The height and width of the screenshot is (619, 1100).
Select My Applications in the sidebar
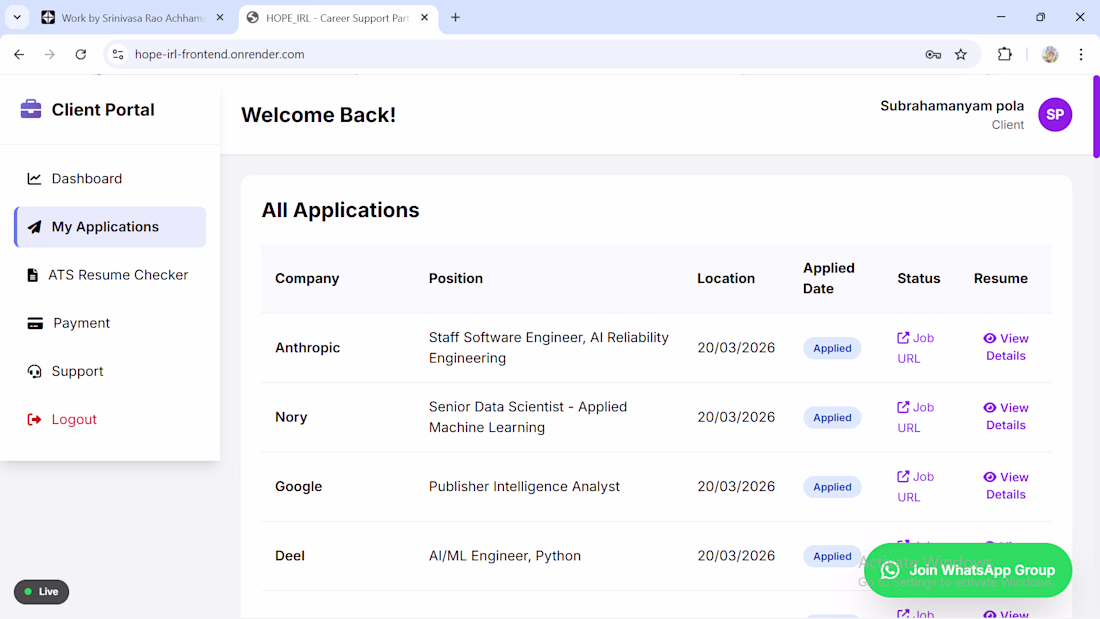[x=104, y=227]
